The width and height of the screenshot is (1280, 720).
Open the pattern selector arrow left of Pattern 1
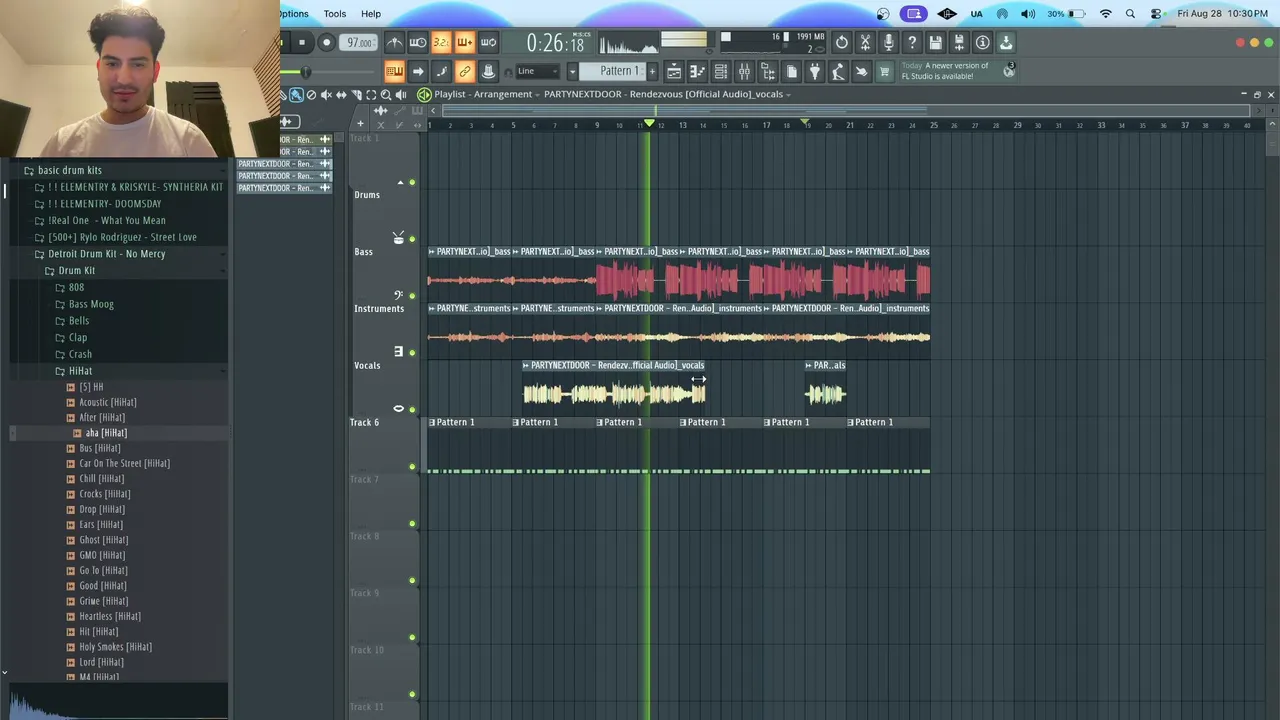tap(572, 71)
